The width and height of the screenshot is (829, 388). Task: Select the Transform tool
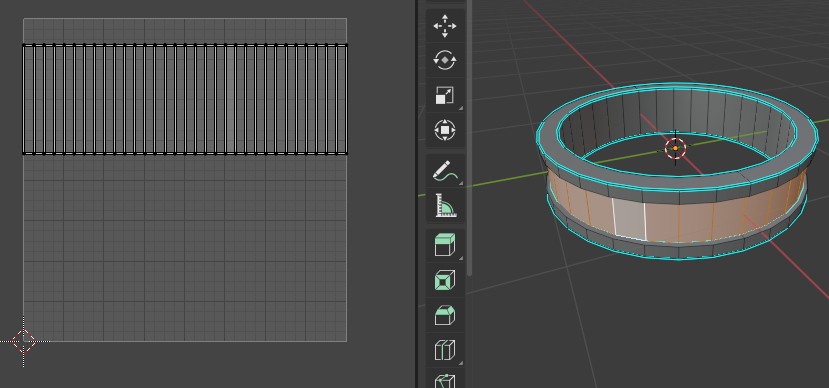(x=445, y=130)
